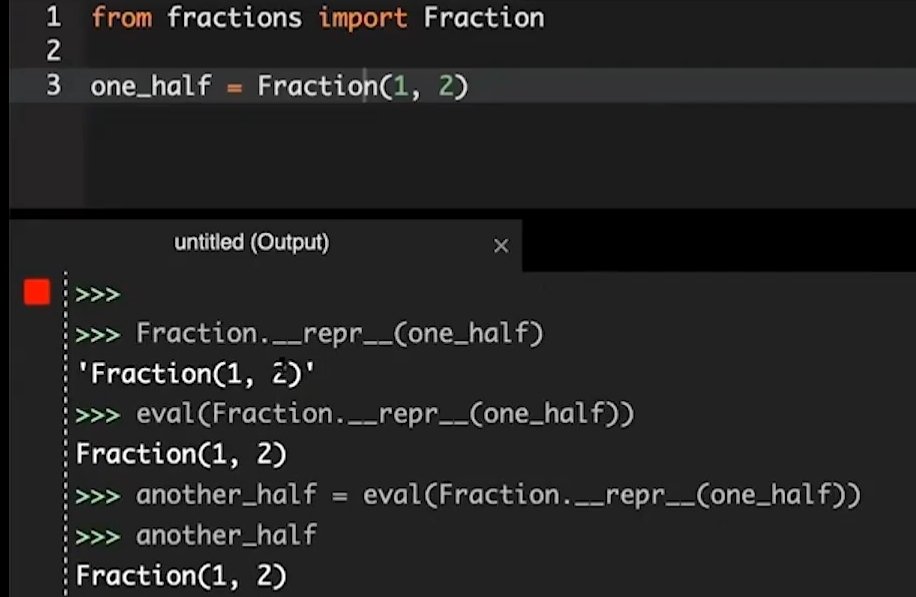Click the 'eval(Fraction.__repr__(one_half))' command line

click(385, 413)
